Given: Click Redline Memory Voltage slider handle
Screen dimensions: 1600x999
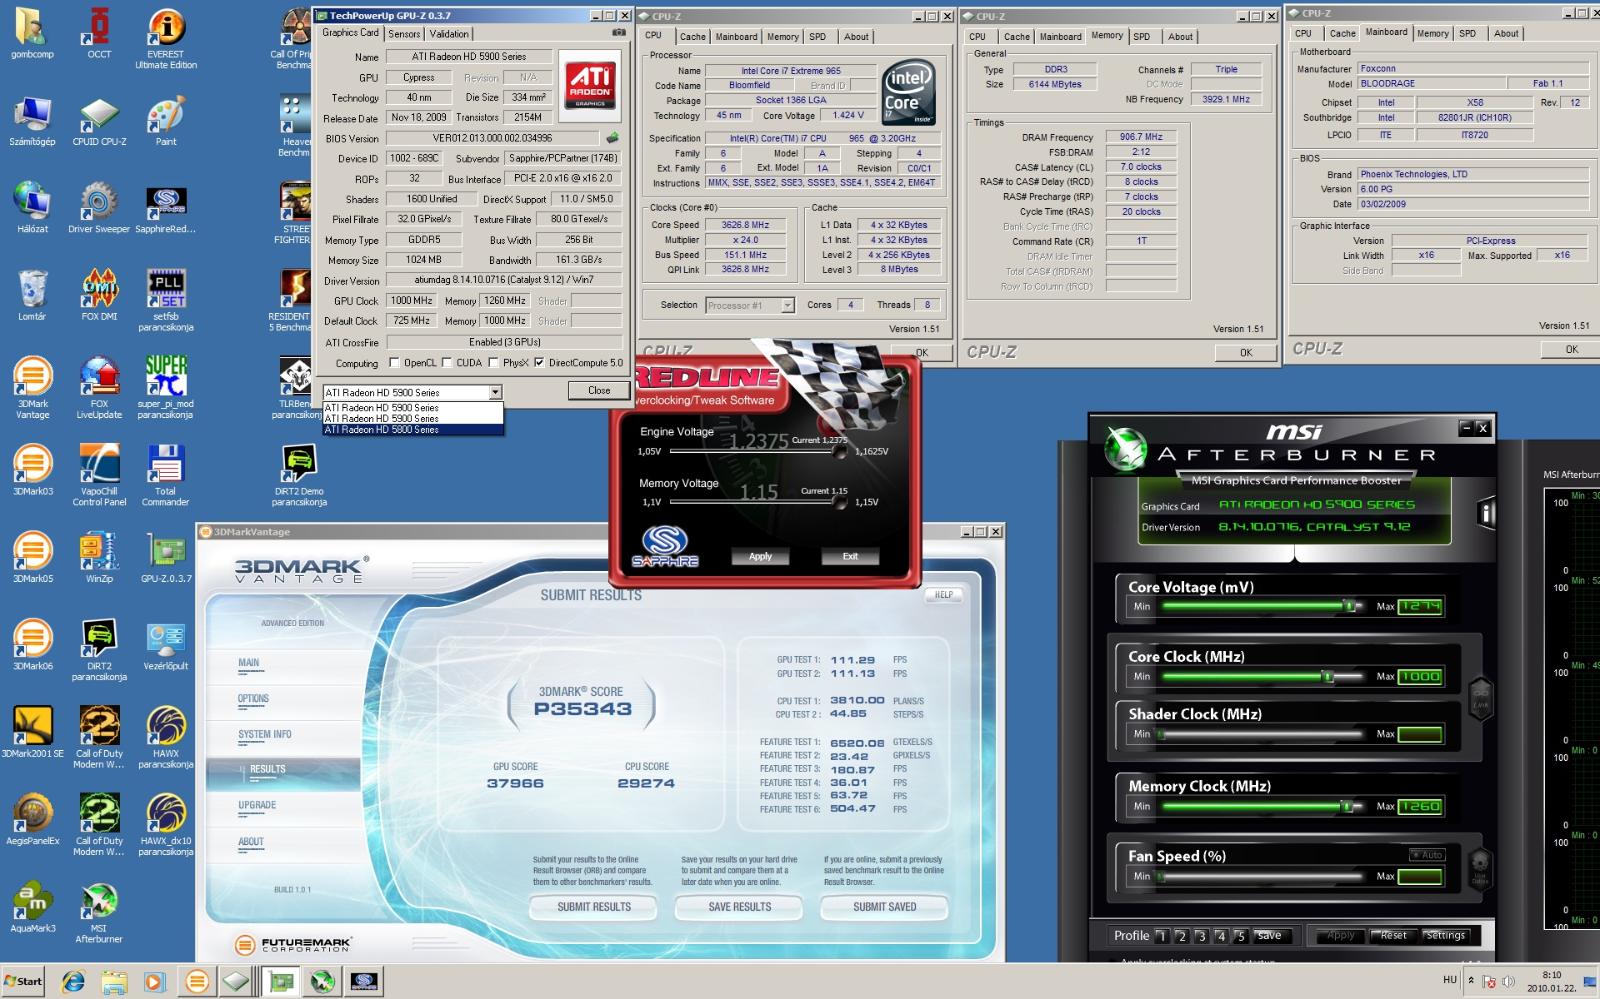Looking at the screenshot, I should point(839,502).
